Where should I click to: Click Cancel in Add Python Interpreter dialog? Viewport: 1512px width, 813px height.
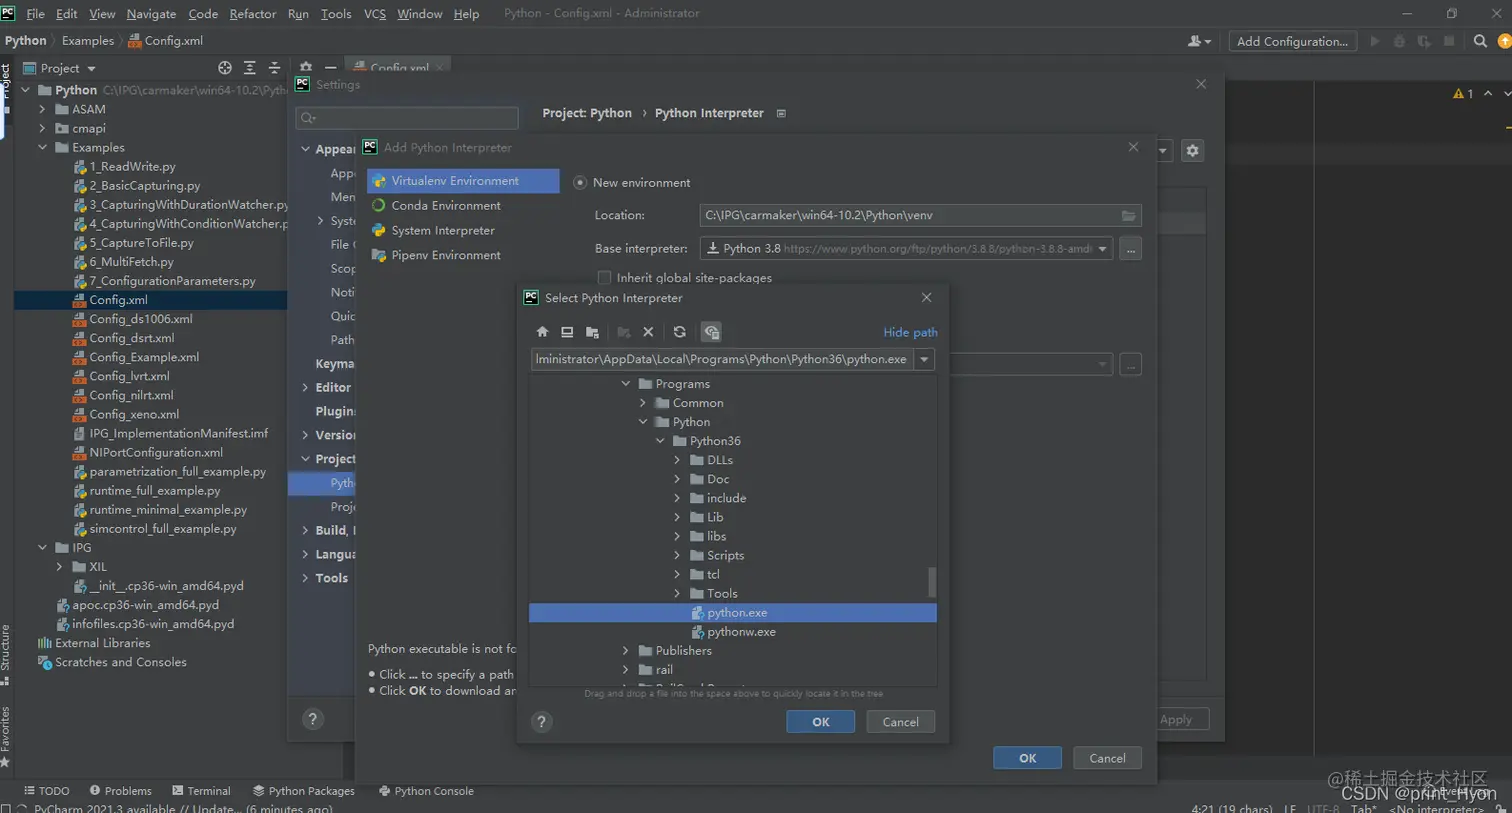(1107, 758)
